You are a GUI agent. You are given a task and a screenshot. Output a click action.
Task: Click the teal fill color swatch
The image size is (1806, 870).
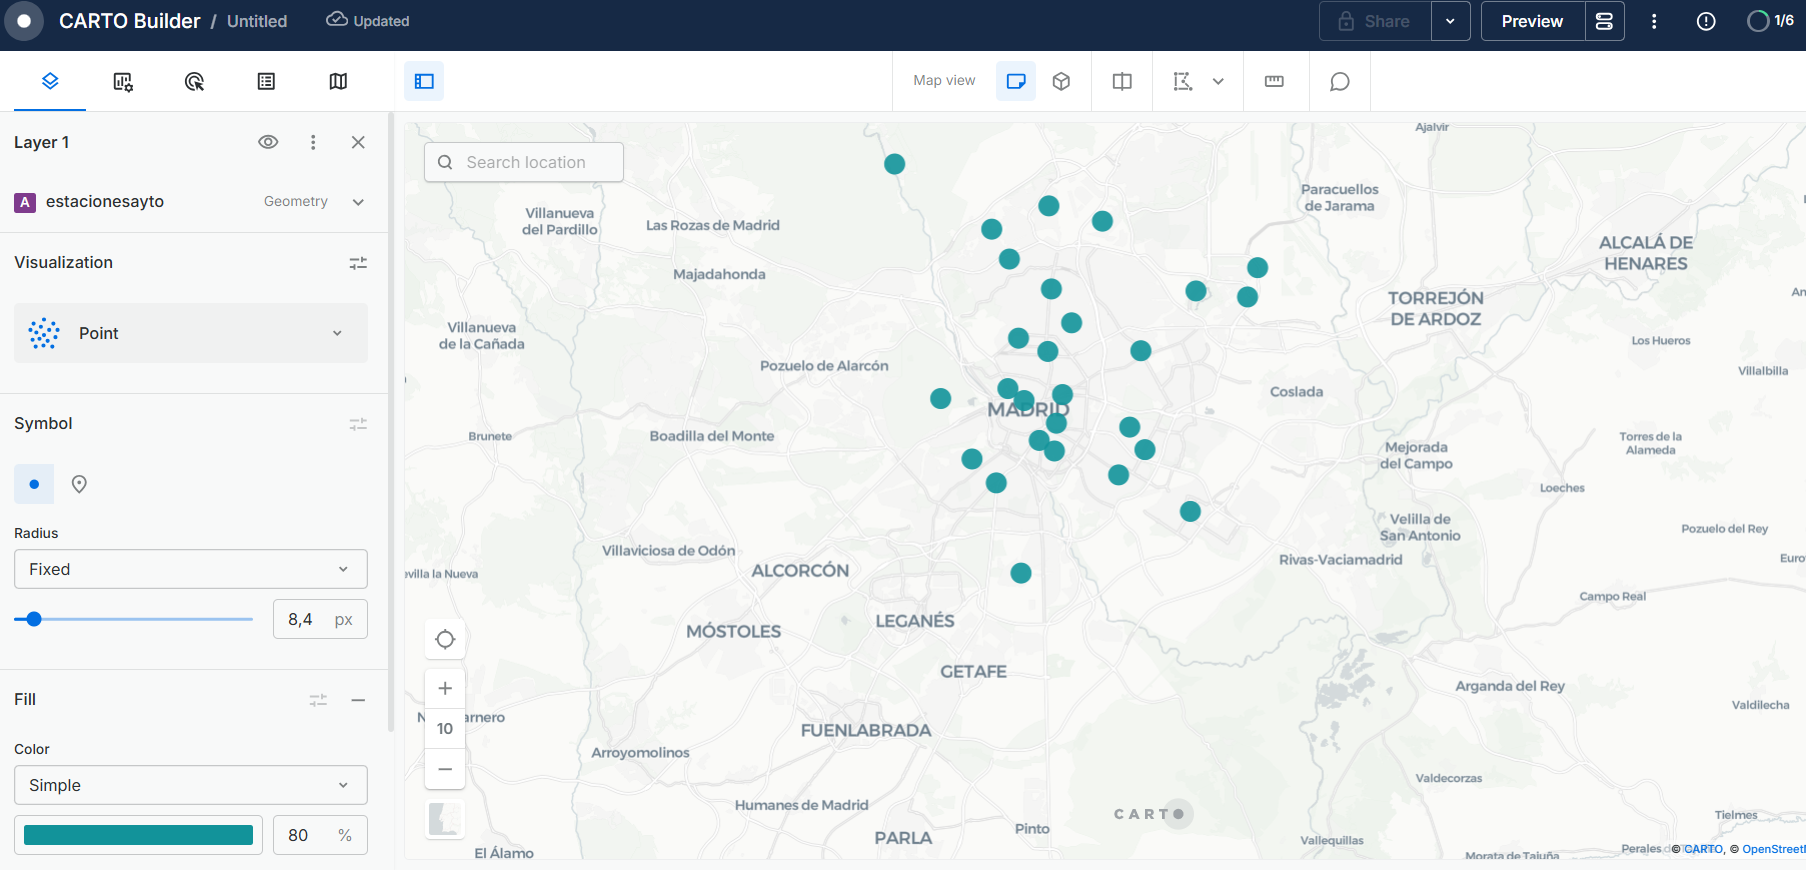(x=138, y=835)
